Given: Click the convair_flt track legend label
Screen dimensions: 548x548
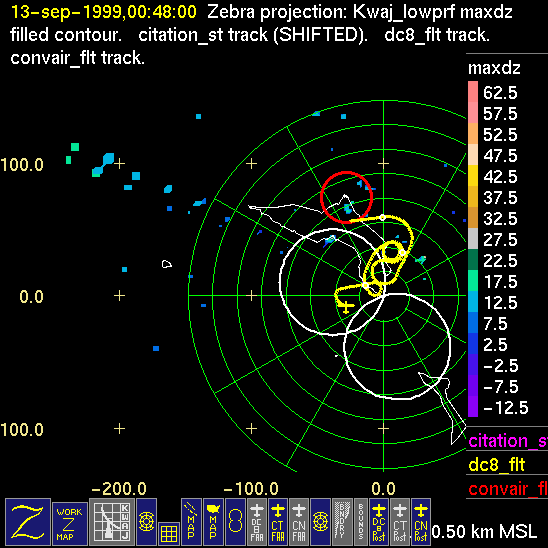Looking at the screenshot, I should tap(508, 489).
